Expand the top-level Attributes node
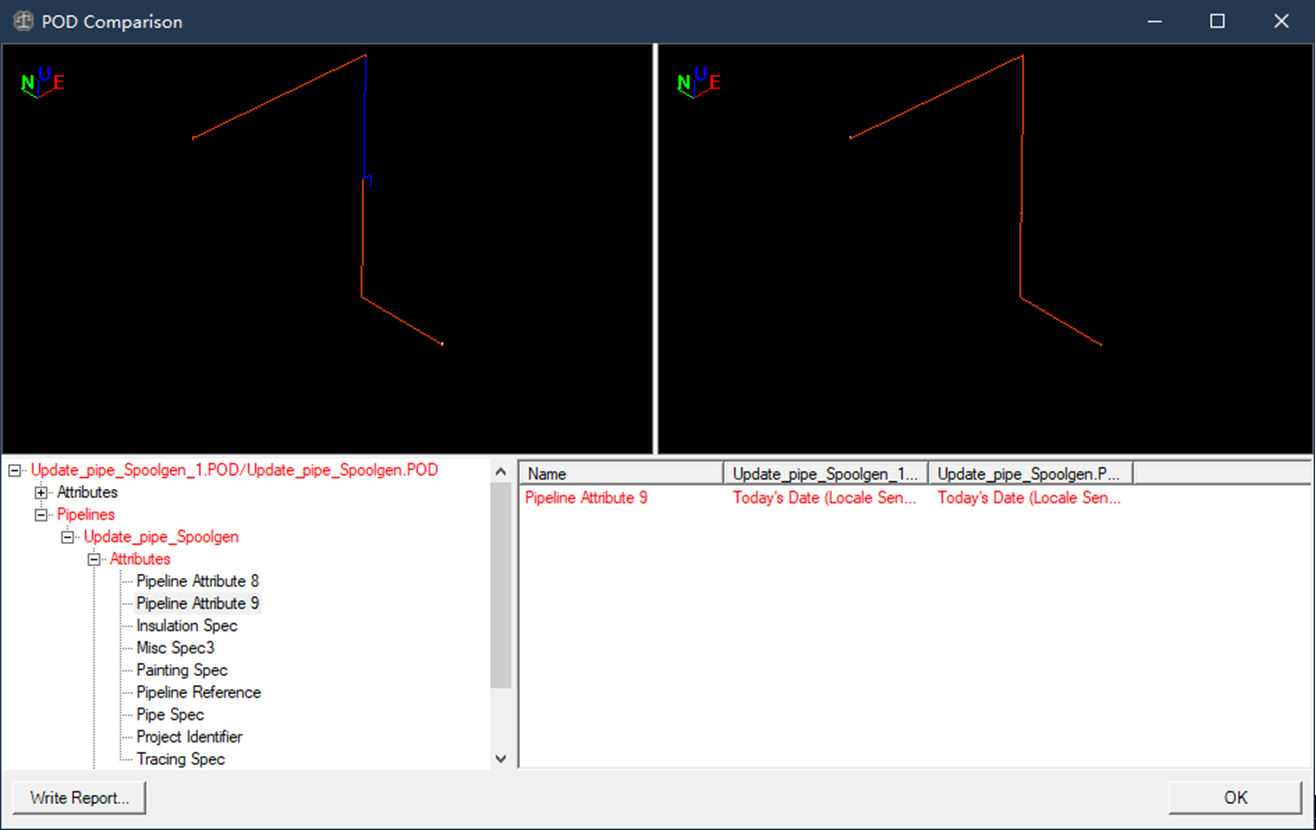The image size is (1316, 831). point(41,493)
